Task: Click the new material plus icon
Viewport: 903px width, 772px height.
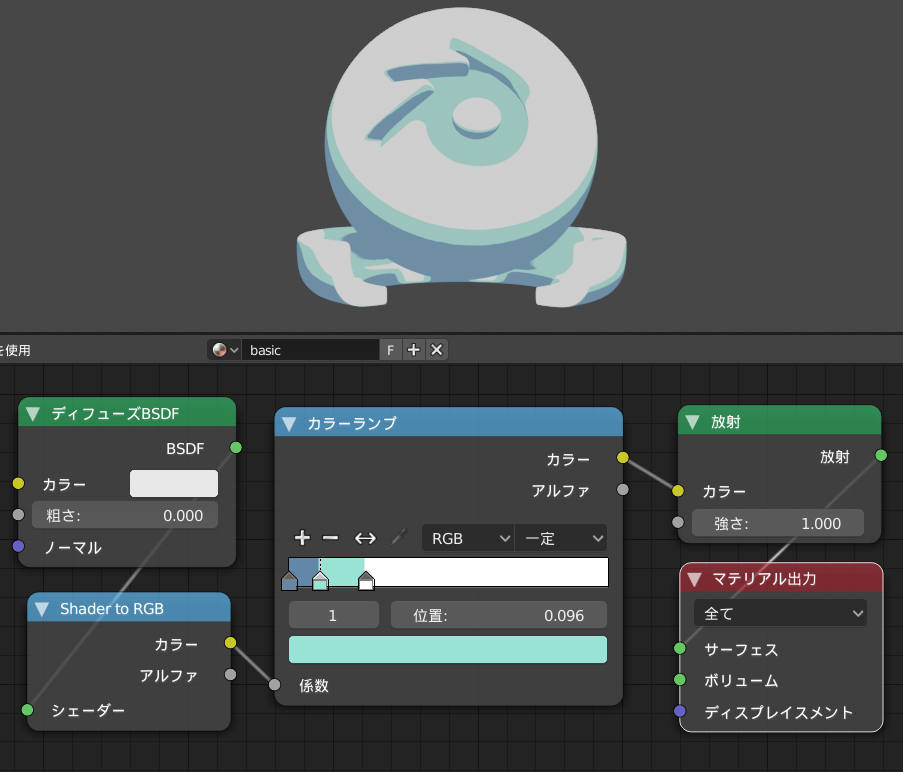Action: pyautogui.click(x=413, y=350)
